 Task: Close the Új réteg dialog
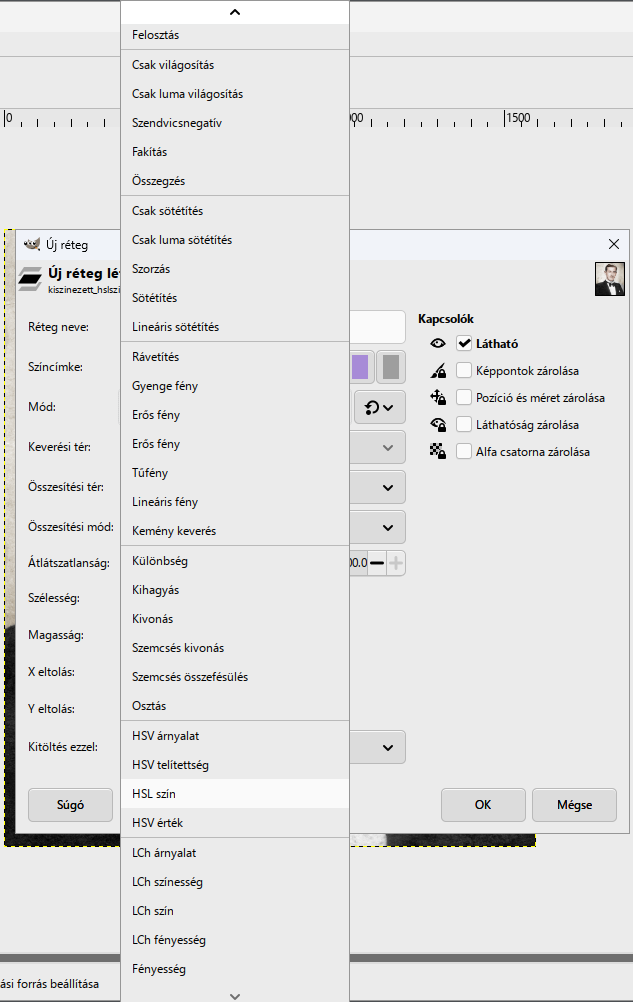(614, 244)
